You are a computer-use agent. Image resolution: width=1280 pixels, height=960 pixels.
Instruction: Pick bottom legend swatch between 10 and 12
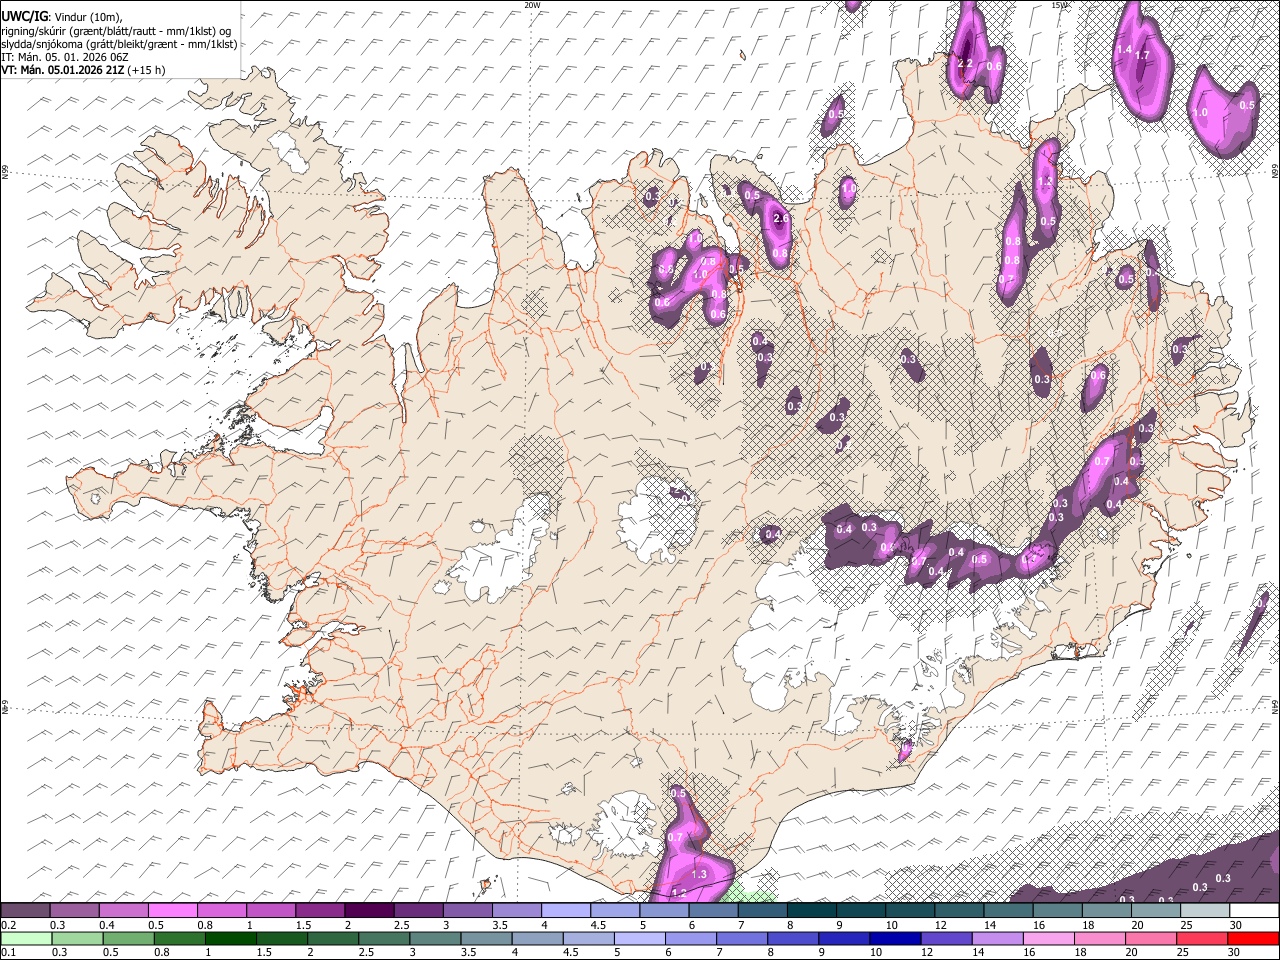coord(895,938)
